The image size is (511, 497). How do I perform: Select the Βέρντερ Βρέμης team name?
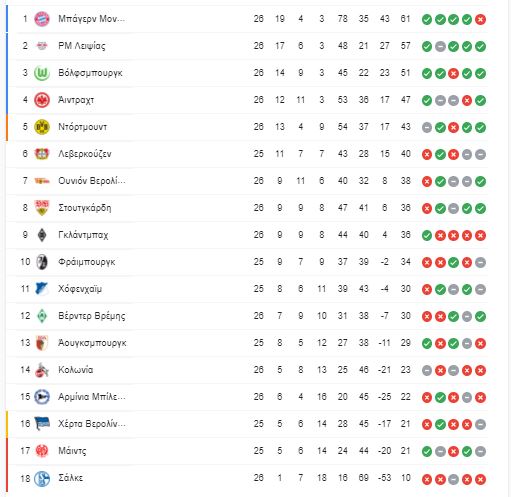[x=92, y=316]
